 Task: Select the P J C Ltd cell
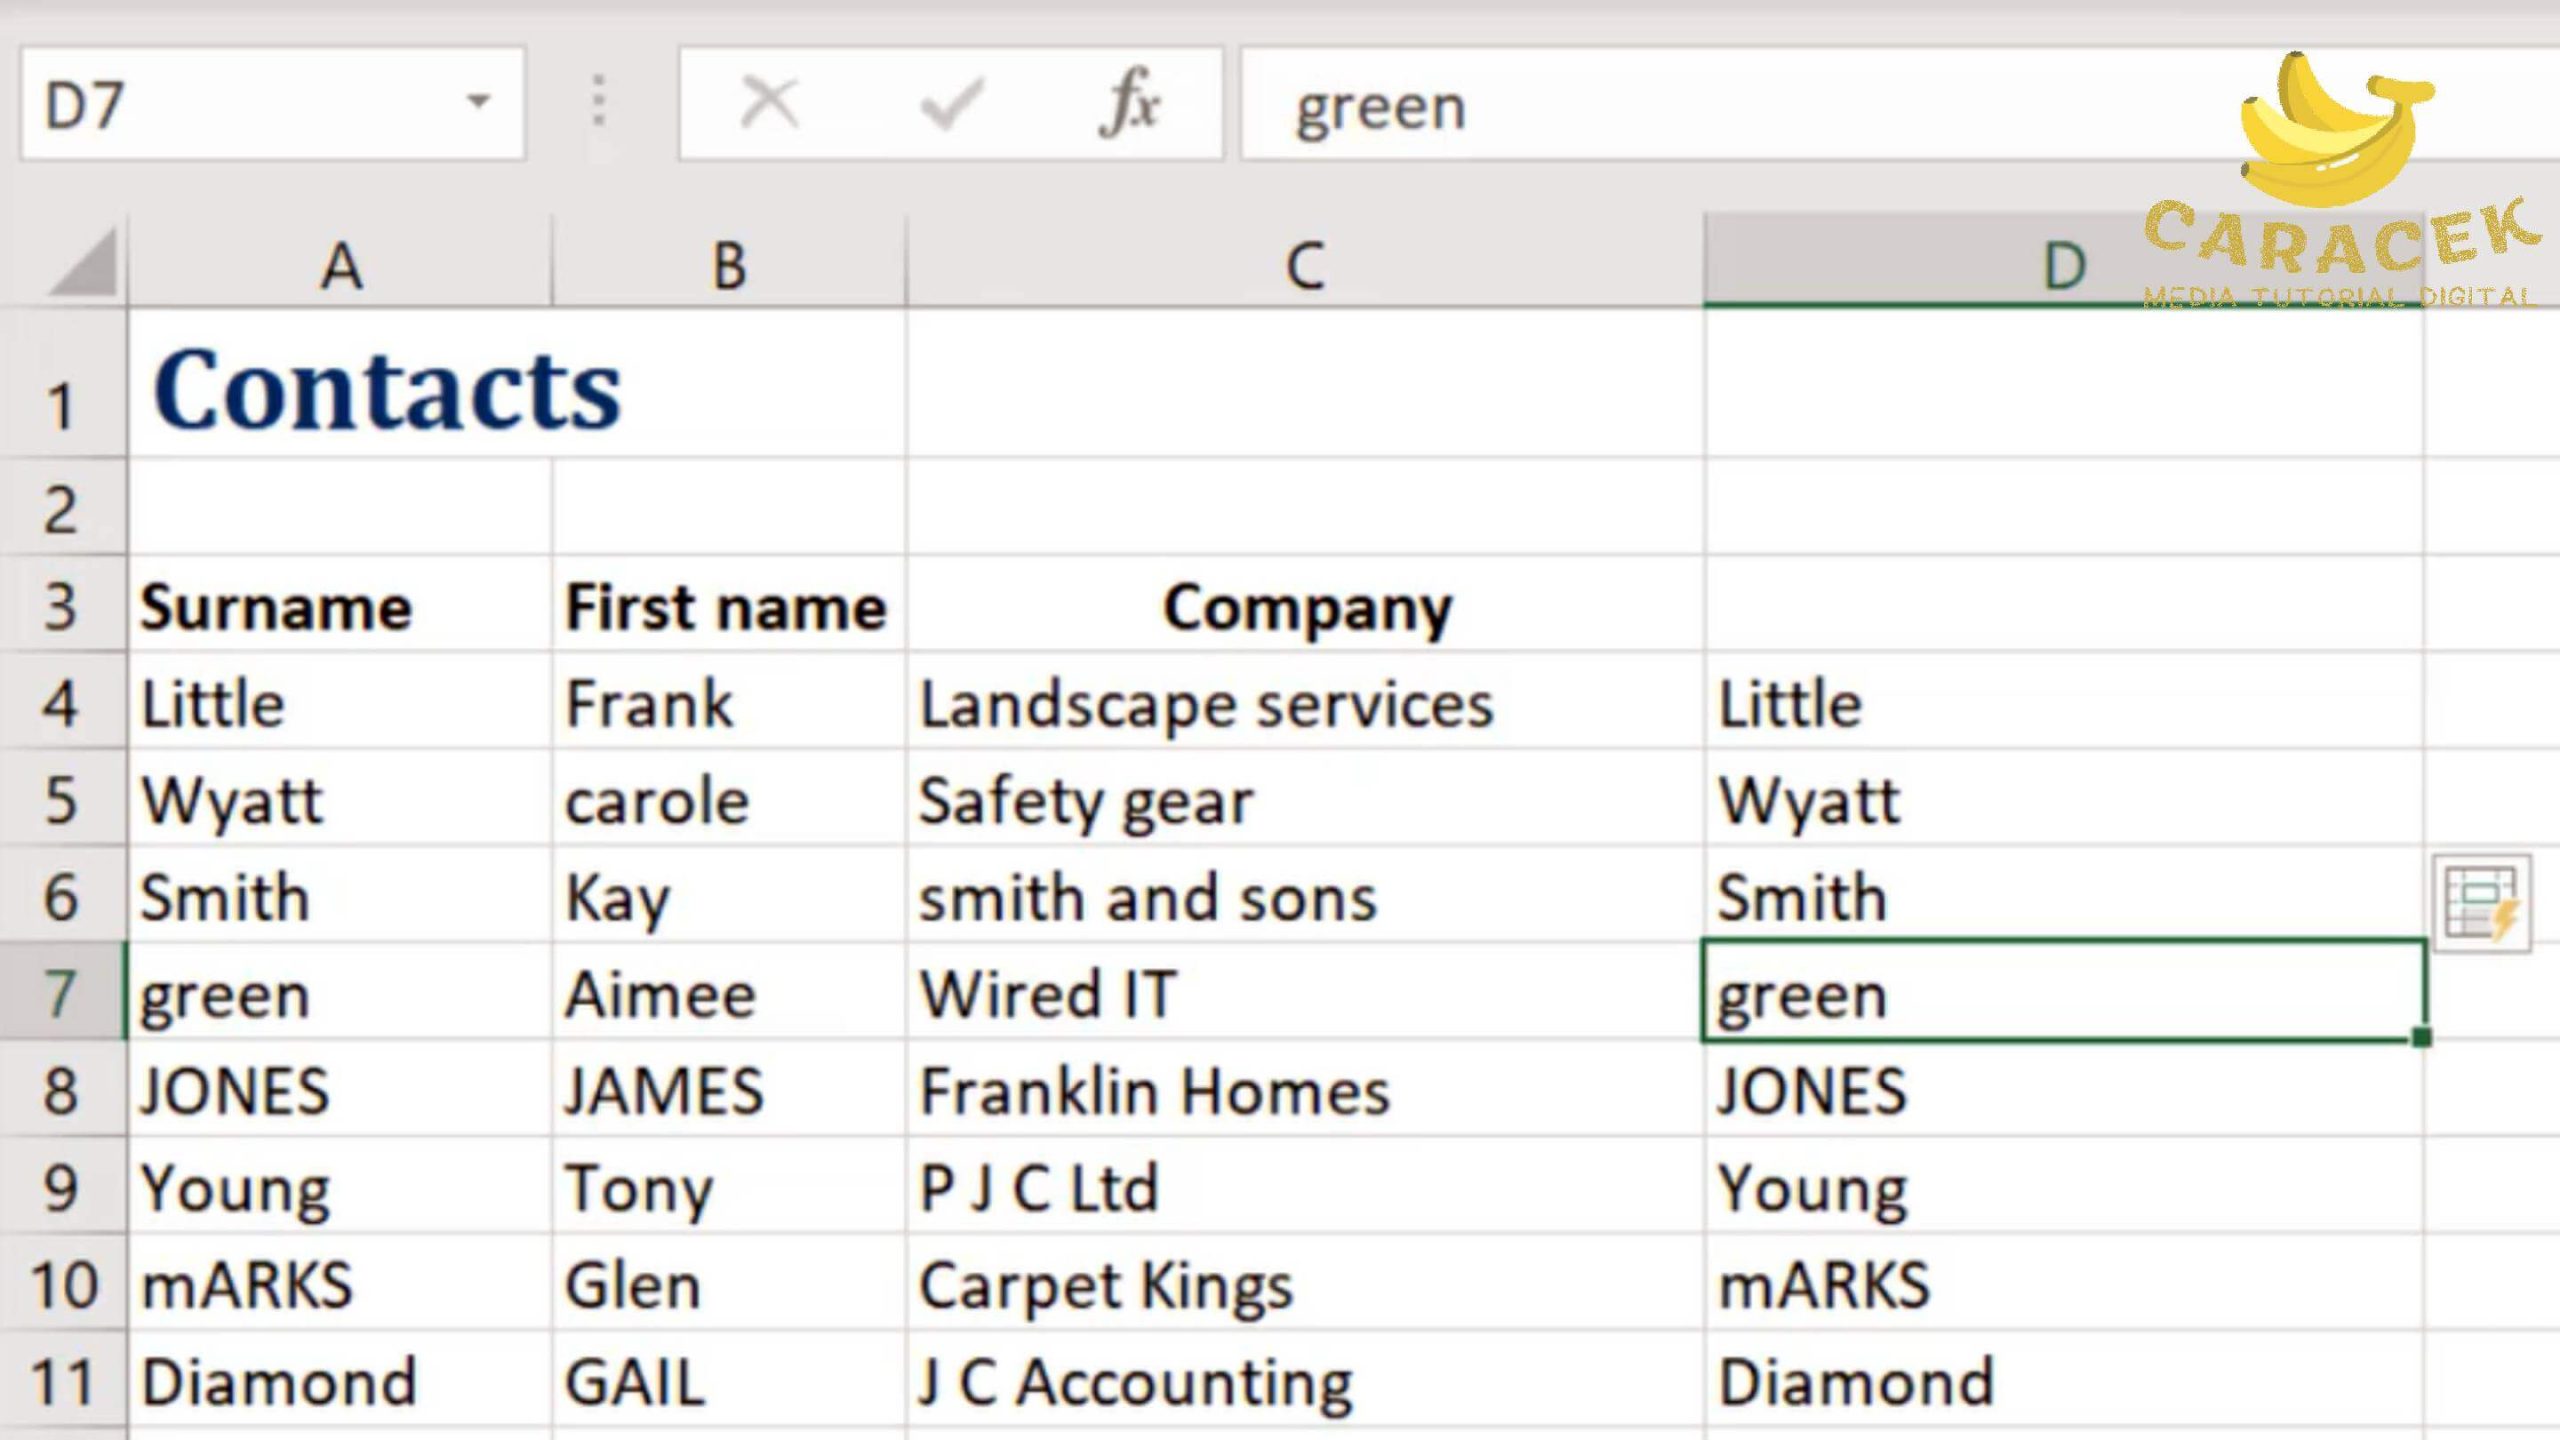[1305, 1185]
